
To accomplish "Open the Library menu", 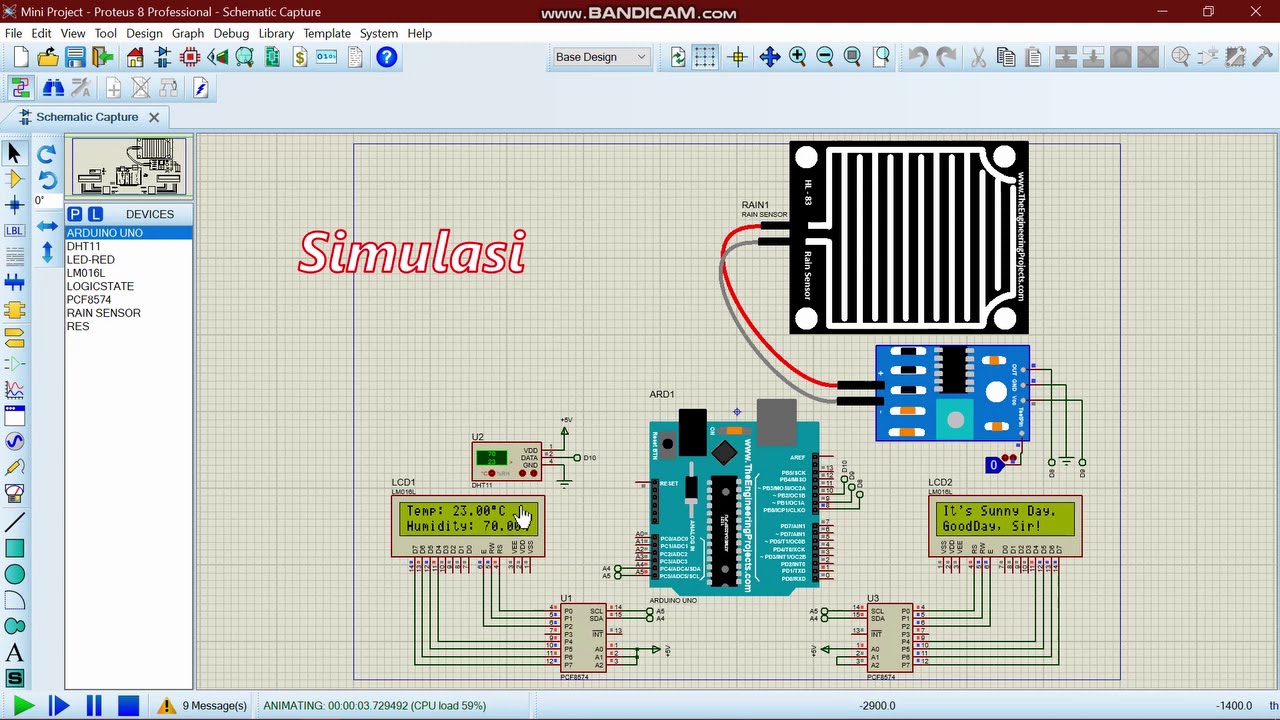I will pyautogui.click(x=276, y=33).
